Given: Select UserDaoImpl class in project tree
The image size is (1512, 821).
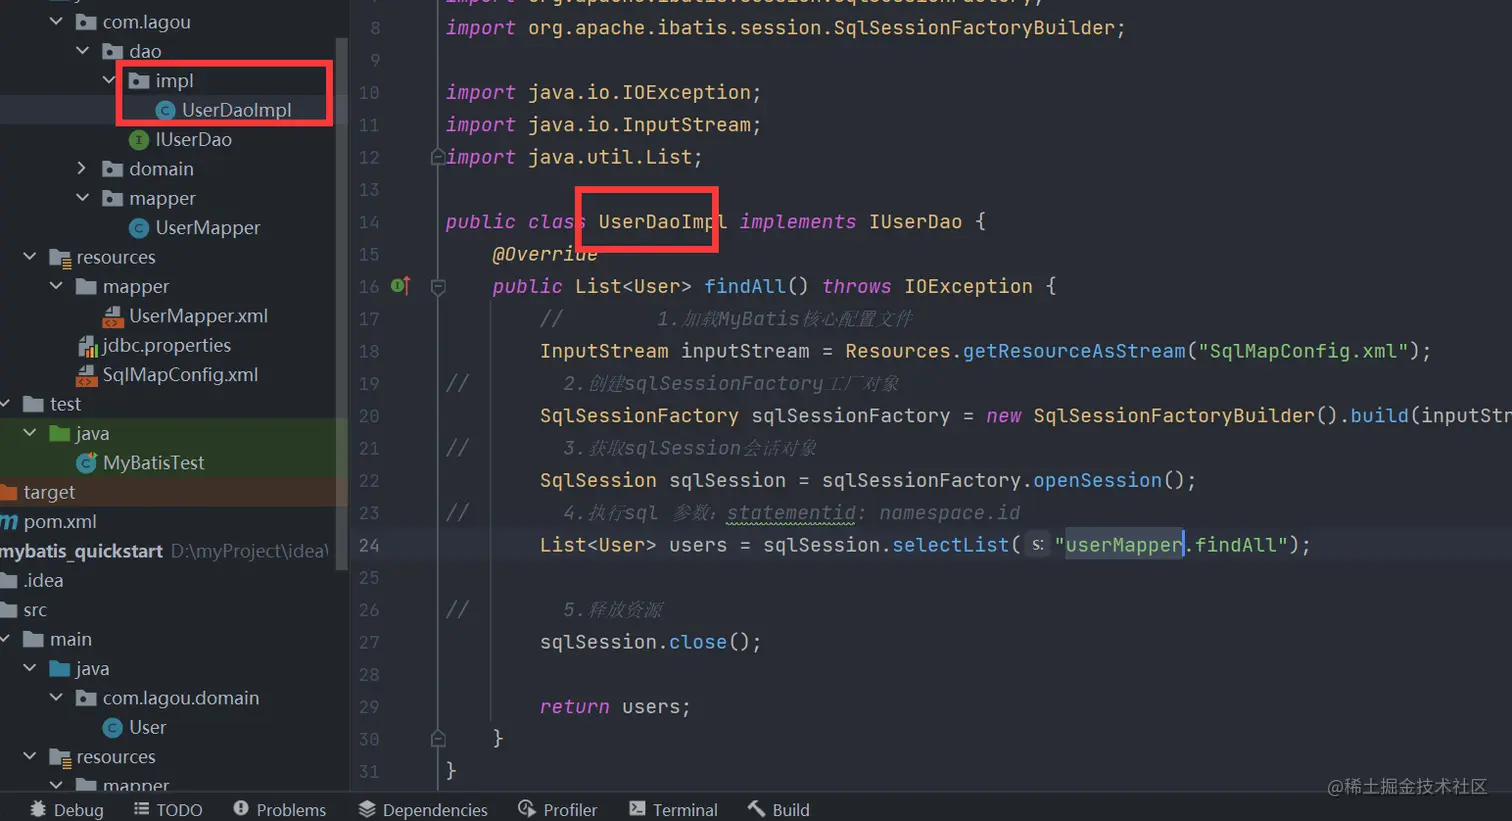Looking at the screenshot, I should pyautogui.click(x=236, y=110).
